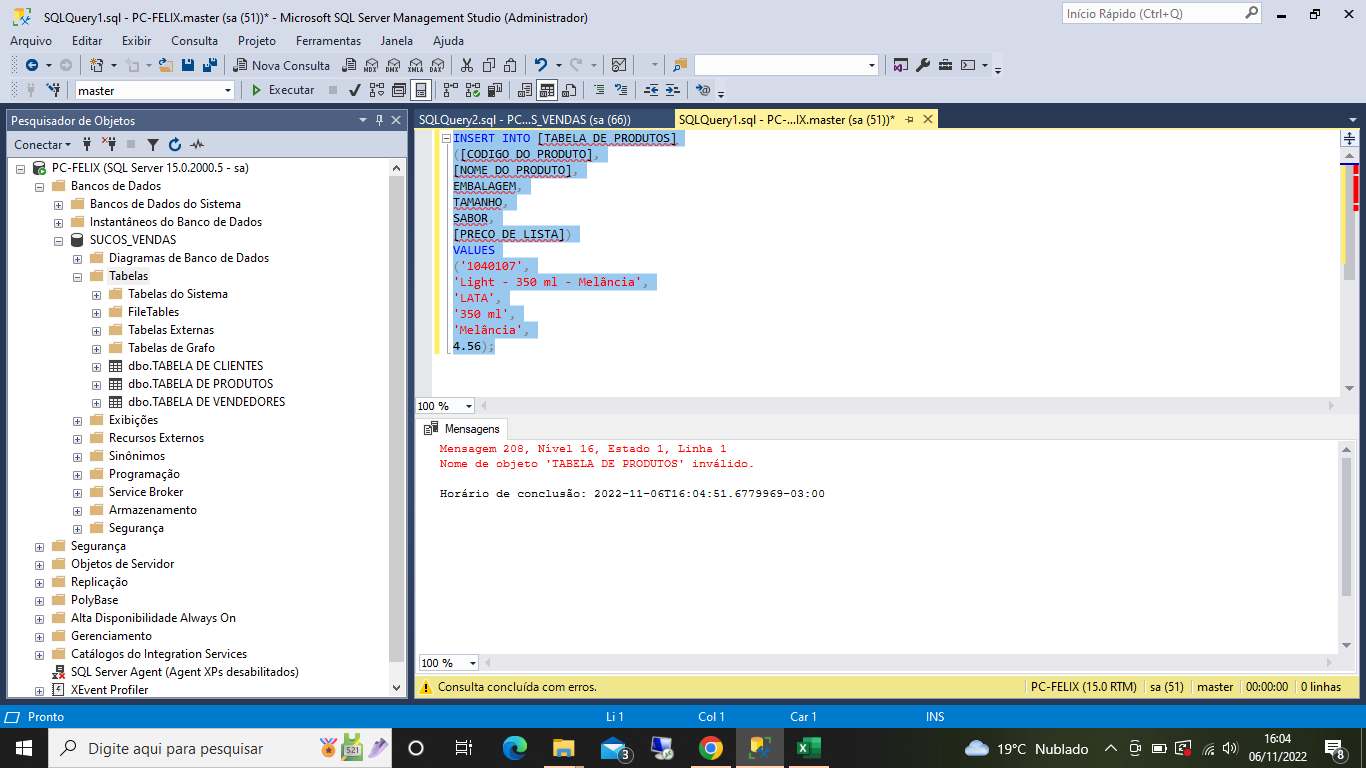Click the Object Explorer vertical scrollbar
Viewport: 1366px width, 768px height.
[397, 427]
